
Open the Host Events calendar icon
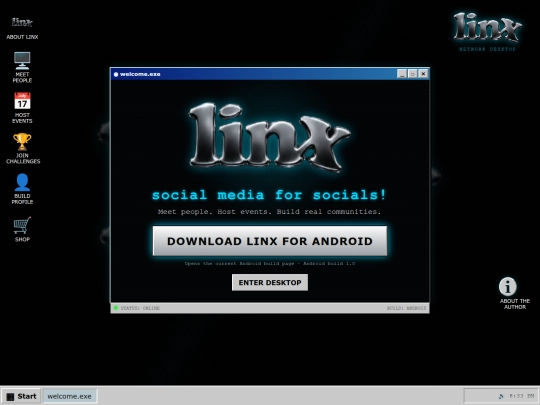pos(22,108)
